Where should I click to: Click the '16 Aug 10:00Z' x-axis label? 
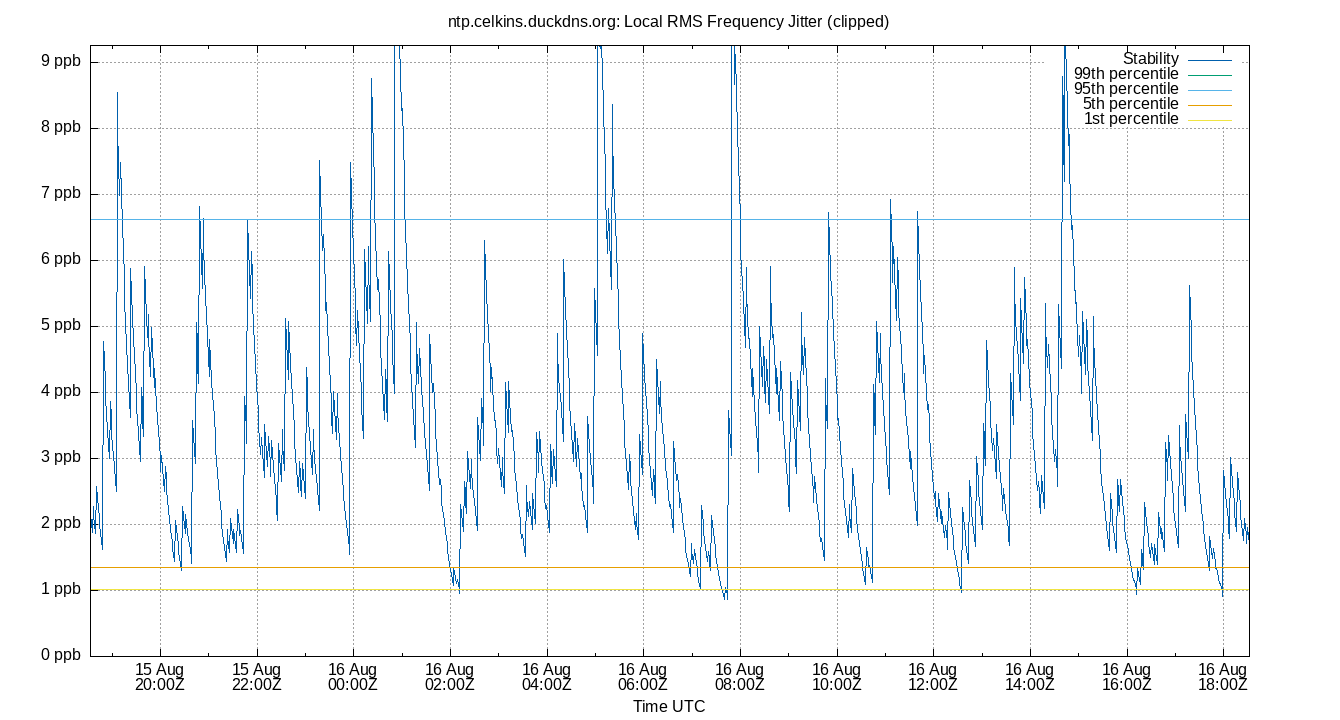point(836,677)
